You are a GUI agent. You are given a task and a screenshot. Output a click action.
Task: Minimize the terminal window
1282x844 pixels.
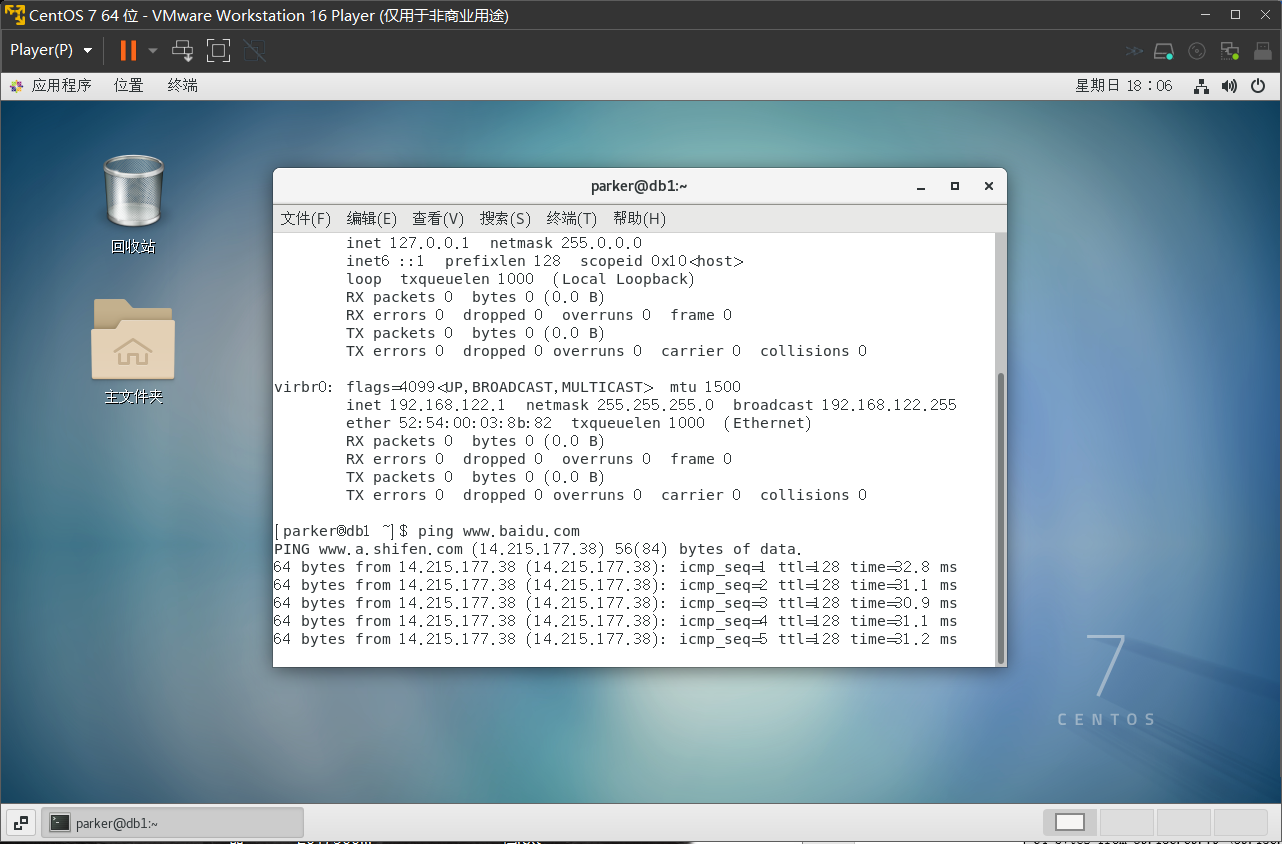point(921,186)
